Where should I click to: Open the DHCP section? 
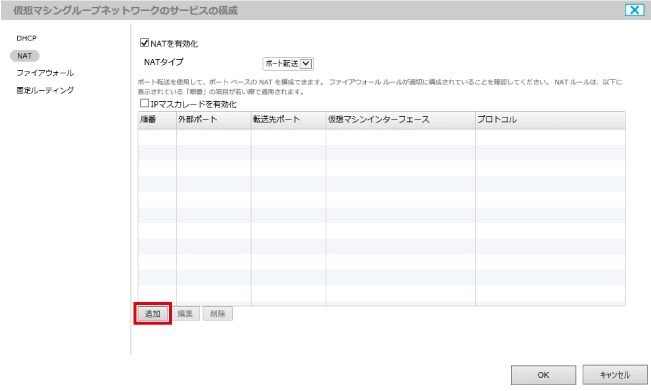(x=27, y=38)
